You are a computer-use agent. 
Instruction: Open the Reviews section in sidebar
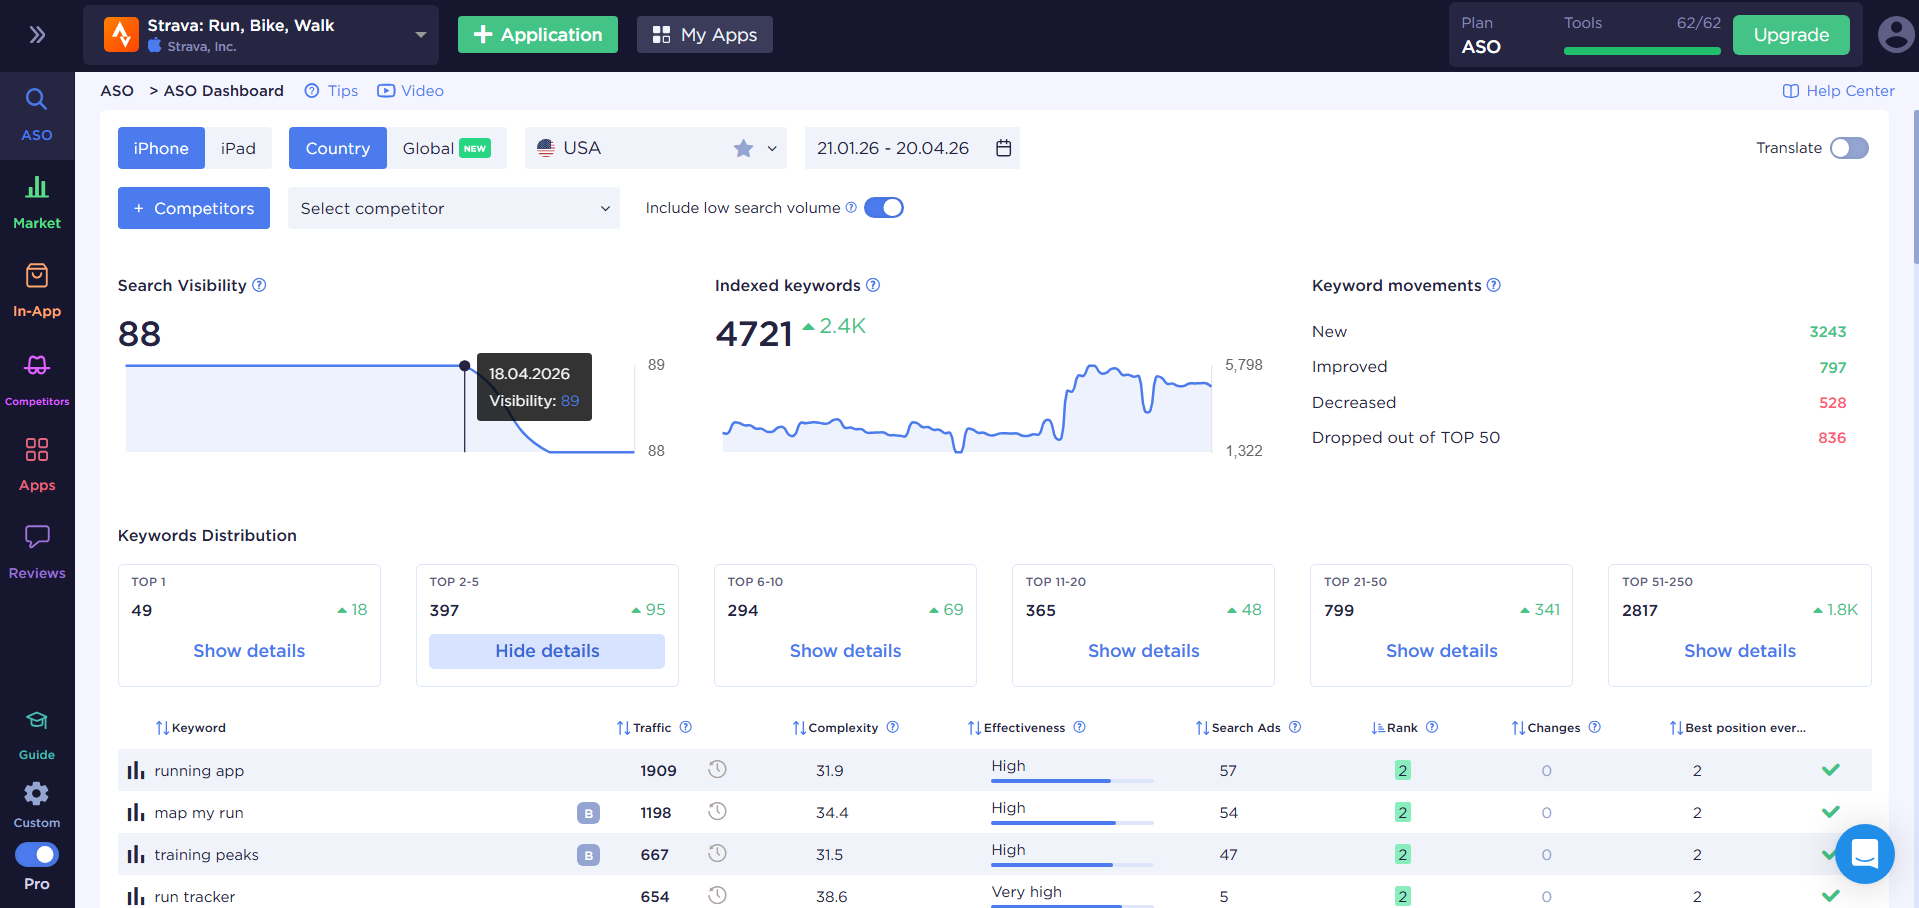[x=37, y=551]
